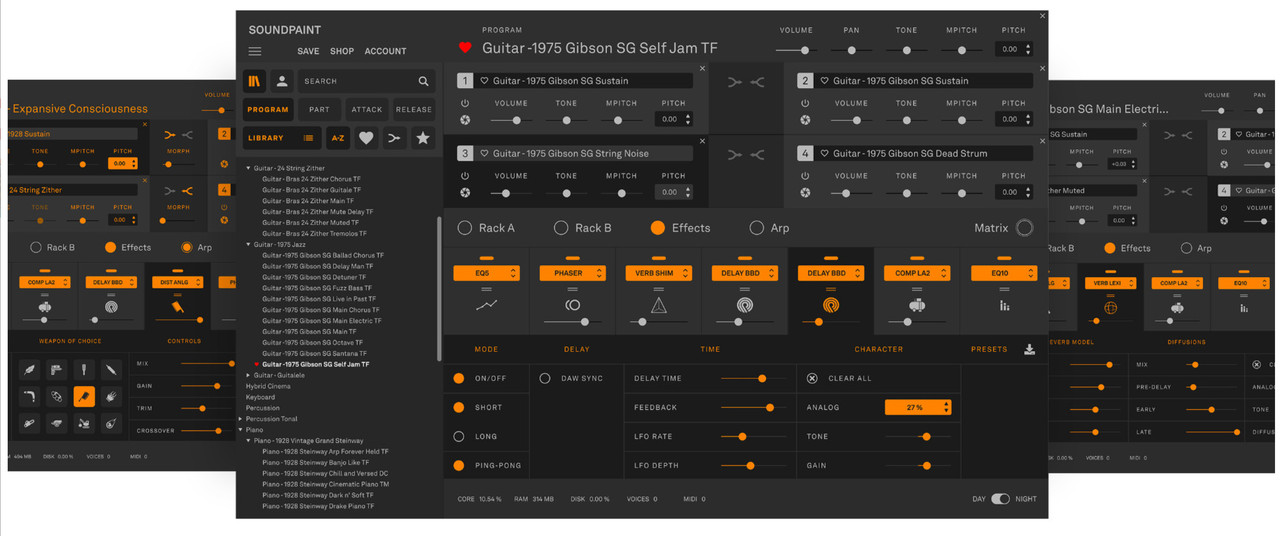Select the Rack A radio button
This screenshot has height=536, width=1280.
[x=464, y=228]
